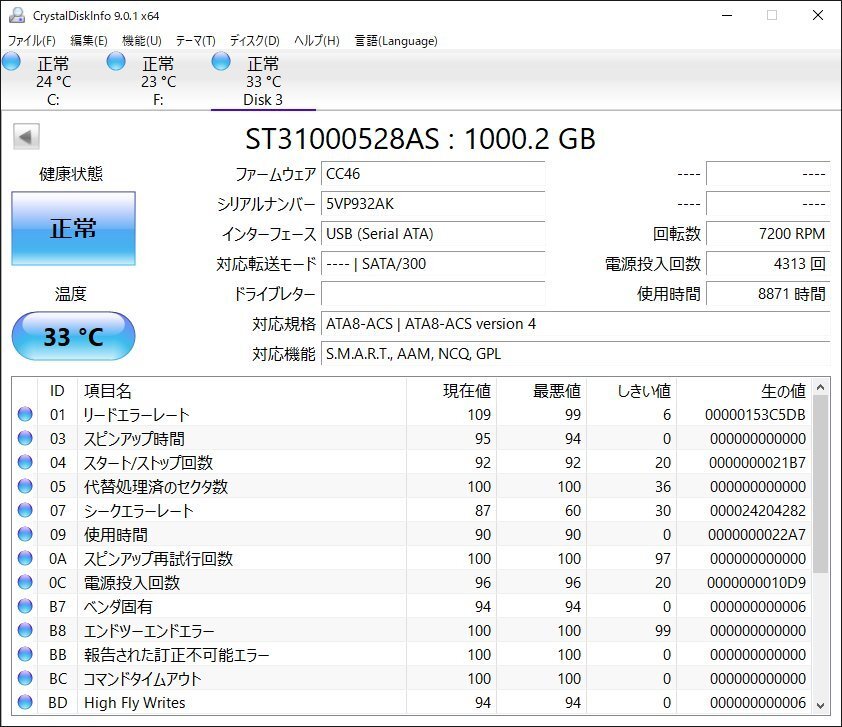Open the 言語(Language) menu

click(x=396, y=41)
